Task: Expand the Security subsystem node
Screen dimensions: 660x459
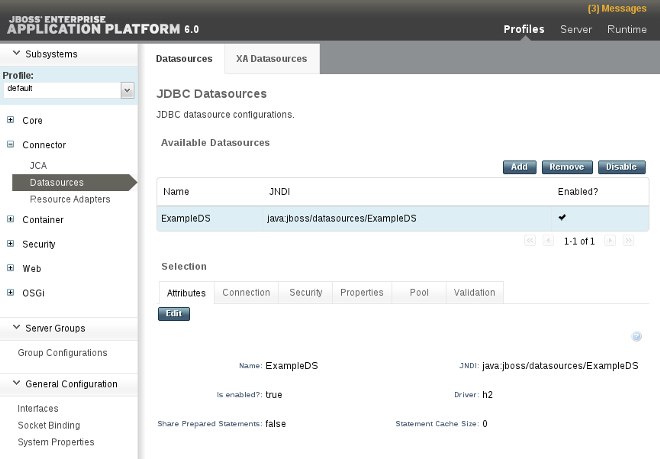Action: point(10,244)
